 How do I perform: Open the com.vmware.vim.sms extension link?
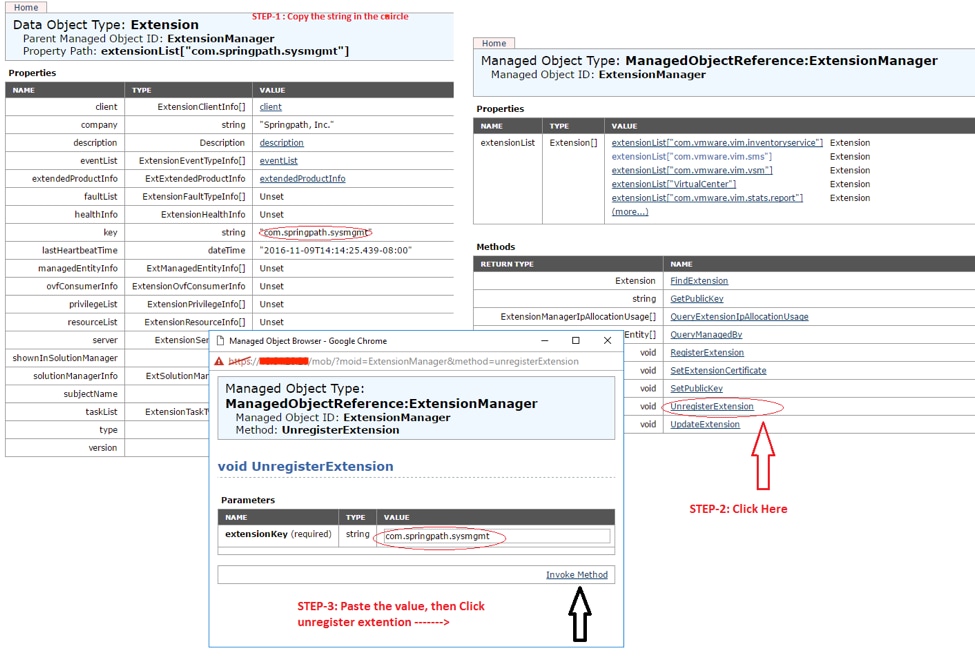[x=691, y=156]
